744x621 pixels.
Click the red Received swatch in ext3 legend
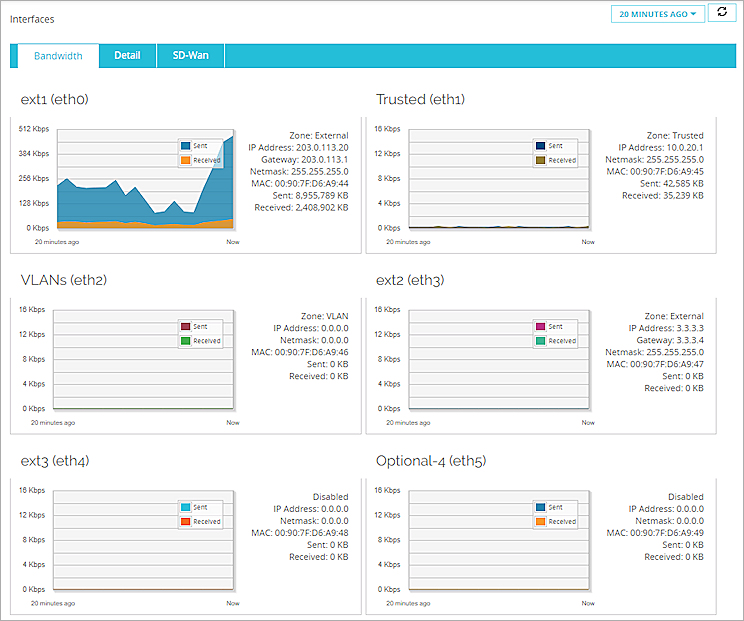[186, 521]
